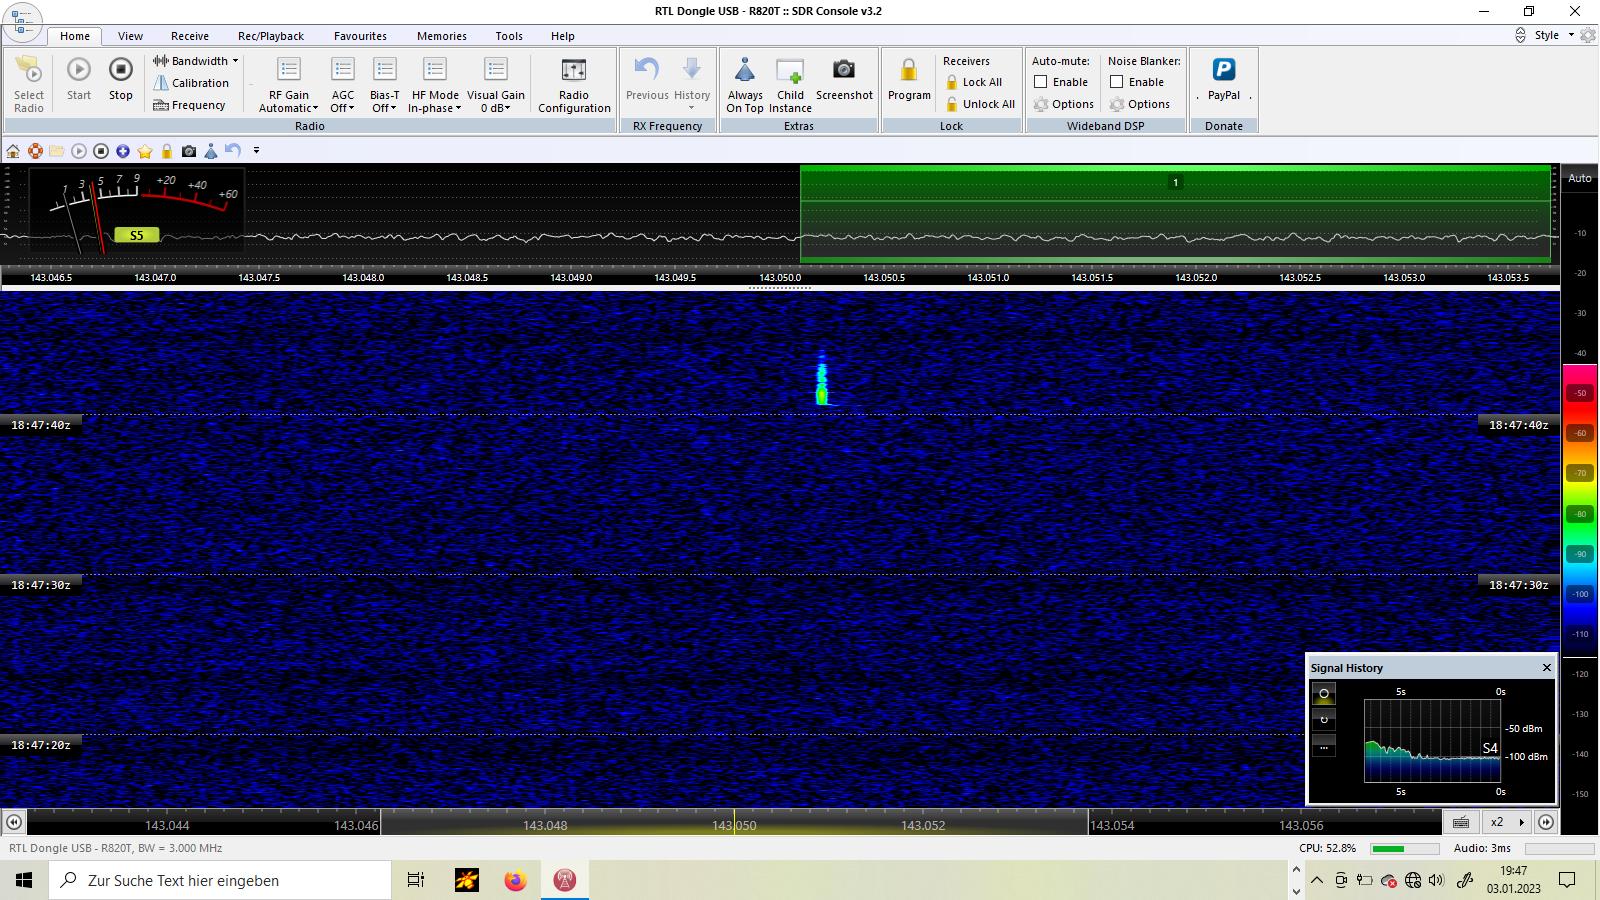This screenshot has height=900, width=1600.
Task: Click the padlock icon in quick toolbar
Action: 167,151
